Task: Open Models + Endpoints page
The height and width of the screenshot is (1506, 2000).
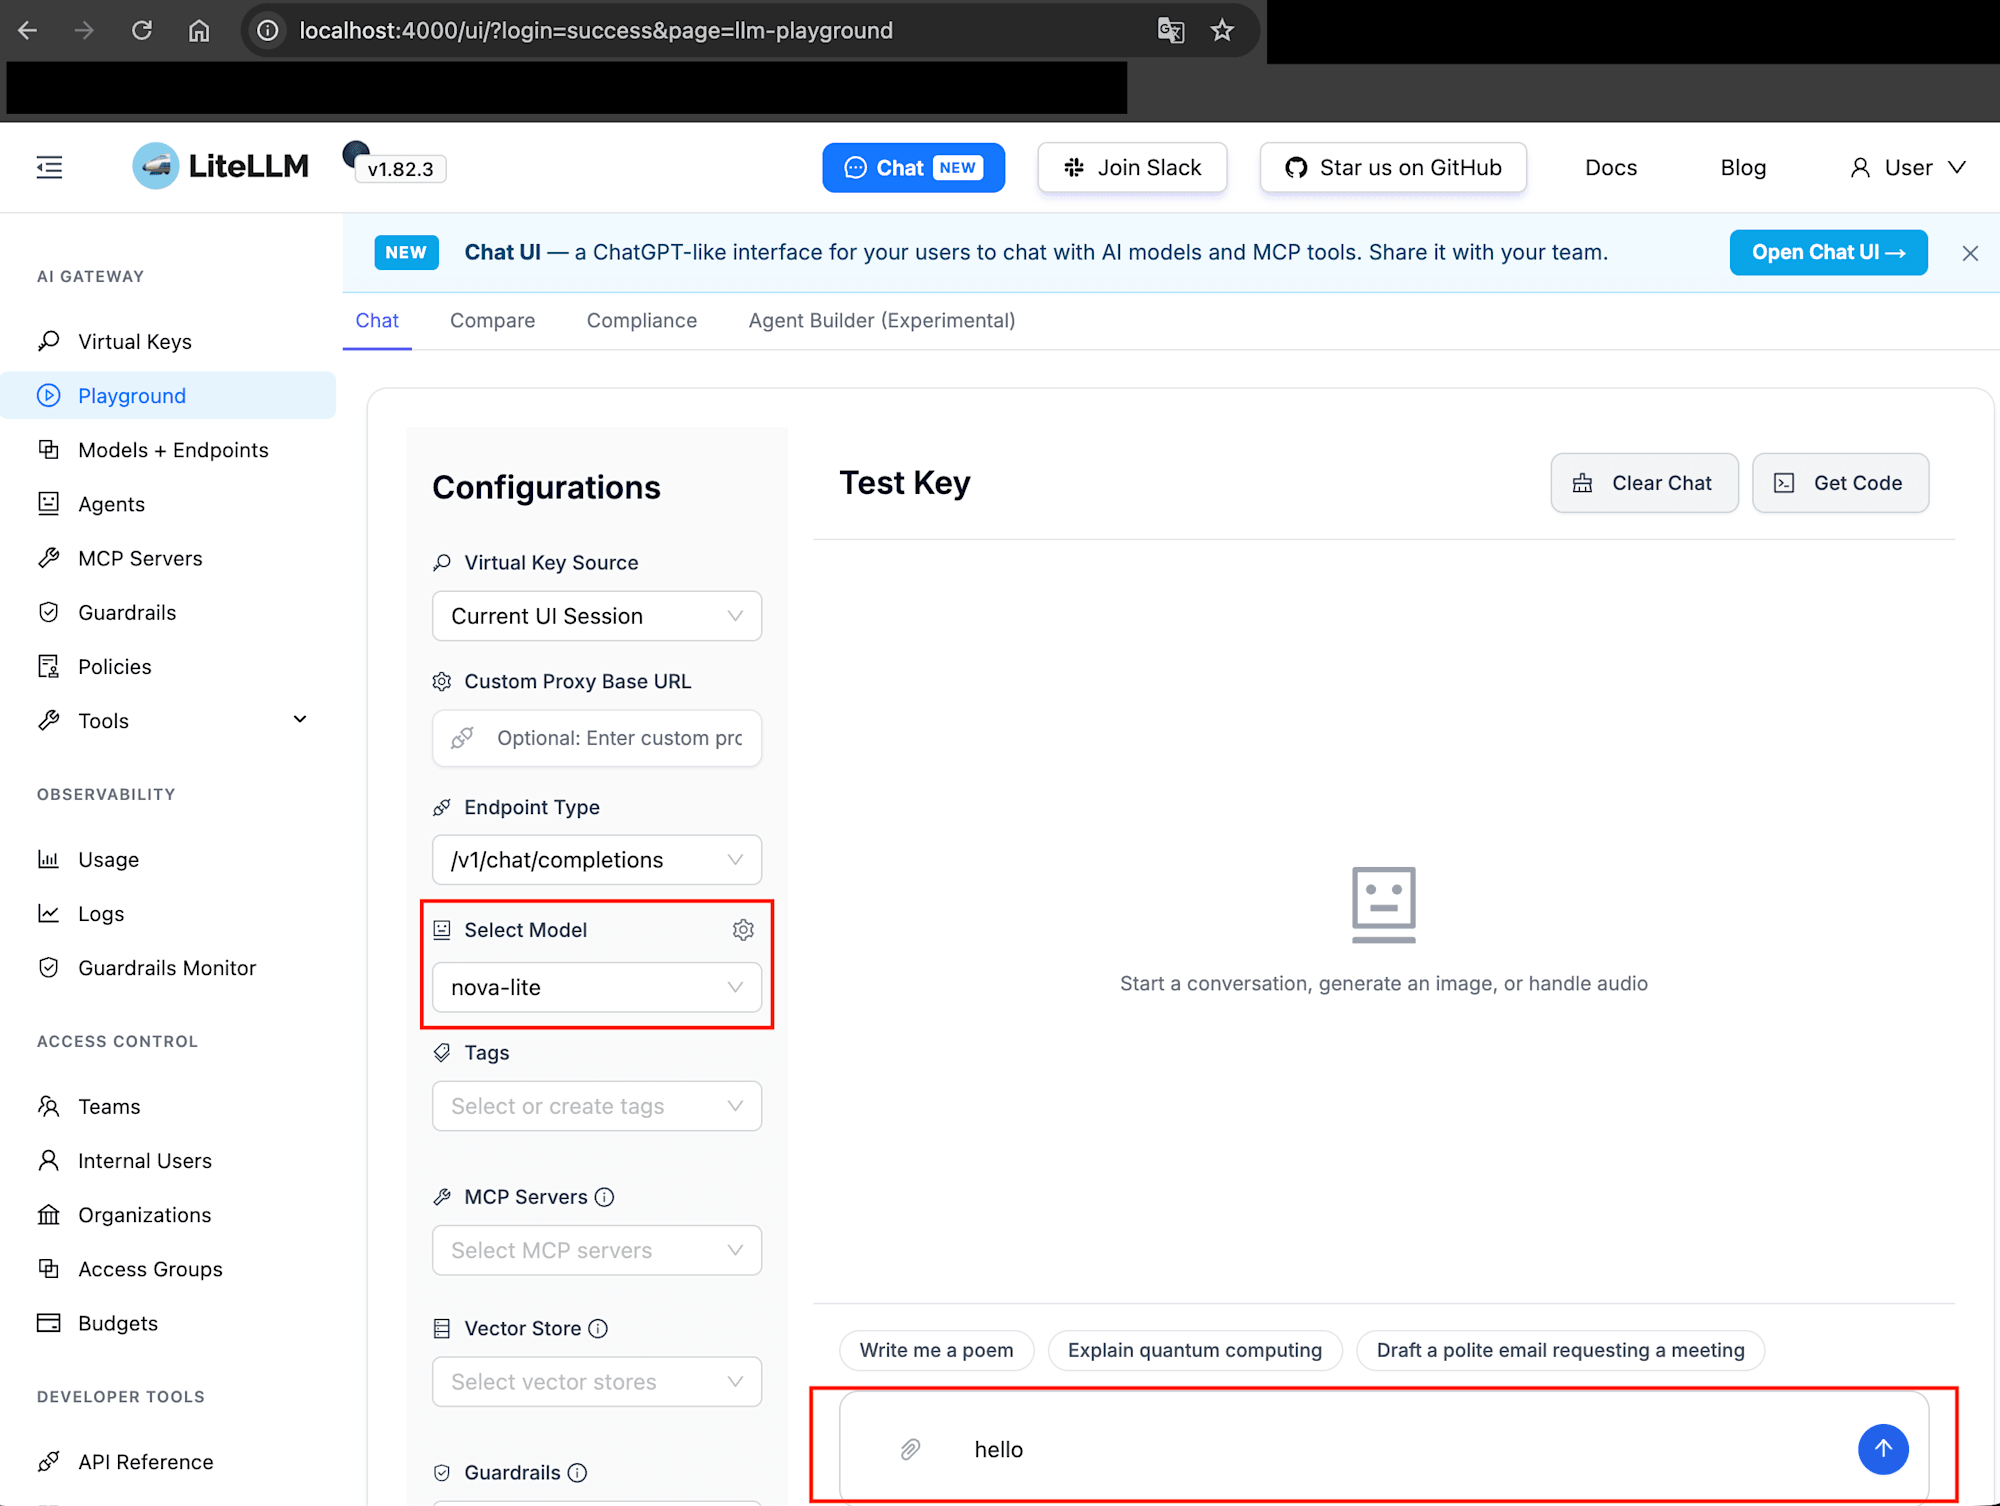Action: (168, 450)
